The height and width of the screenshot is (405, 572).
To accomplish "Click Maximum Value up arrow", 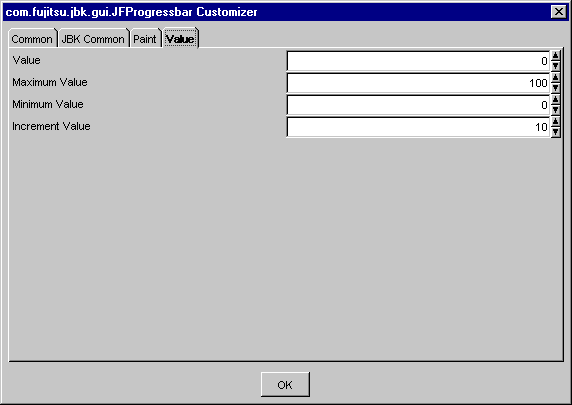I will click(555, 77).
